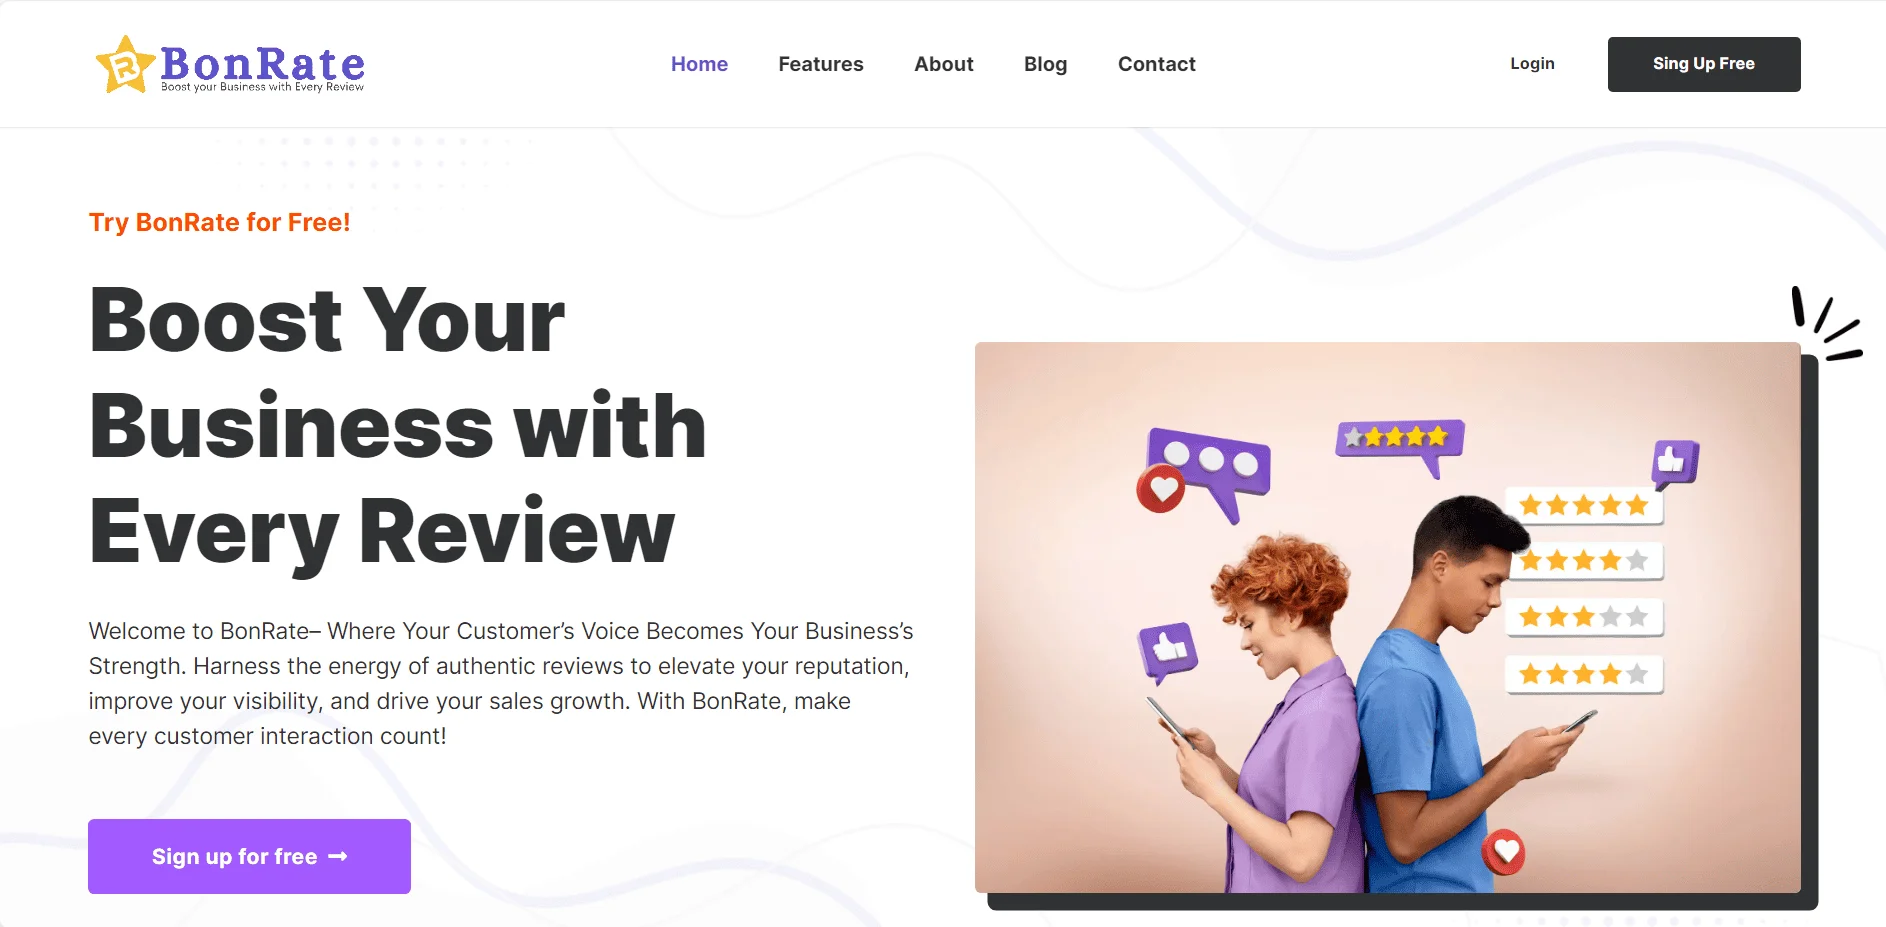Click the red heart icon near chat bubble
The width and height of the screenshot is (1886, 927).
(x=1161, y=489)
